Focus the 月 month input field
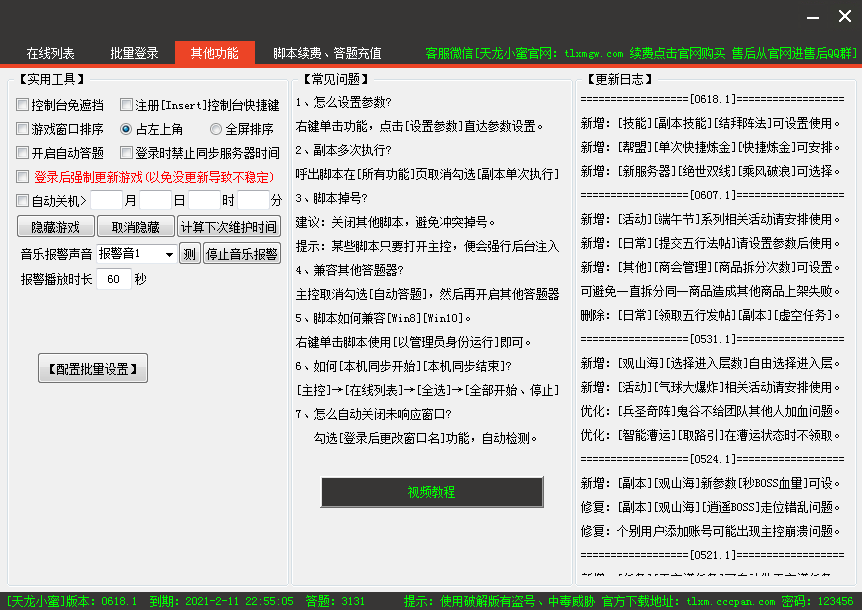 (106, 200)
